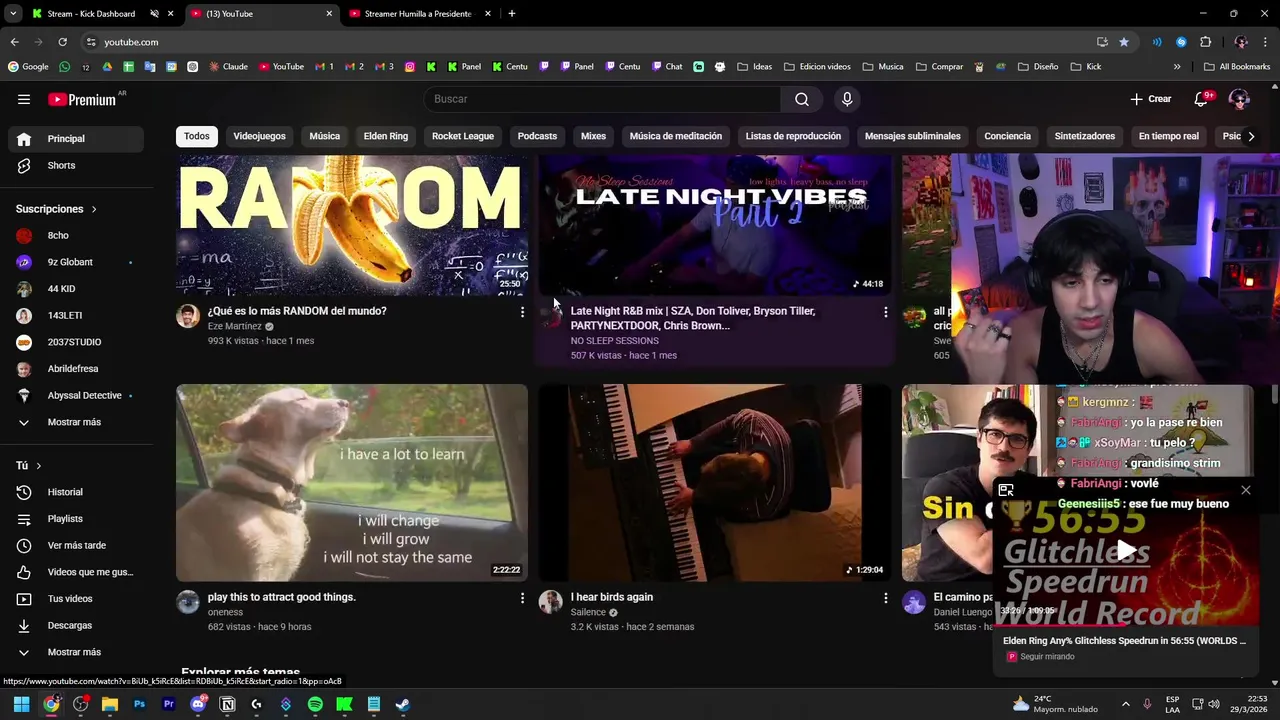
Task: Launch Spotify from the taskbar
Action: click(x=315, y=704)
